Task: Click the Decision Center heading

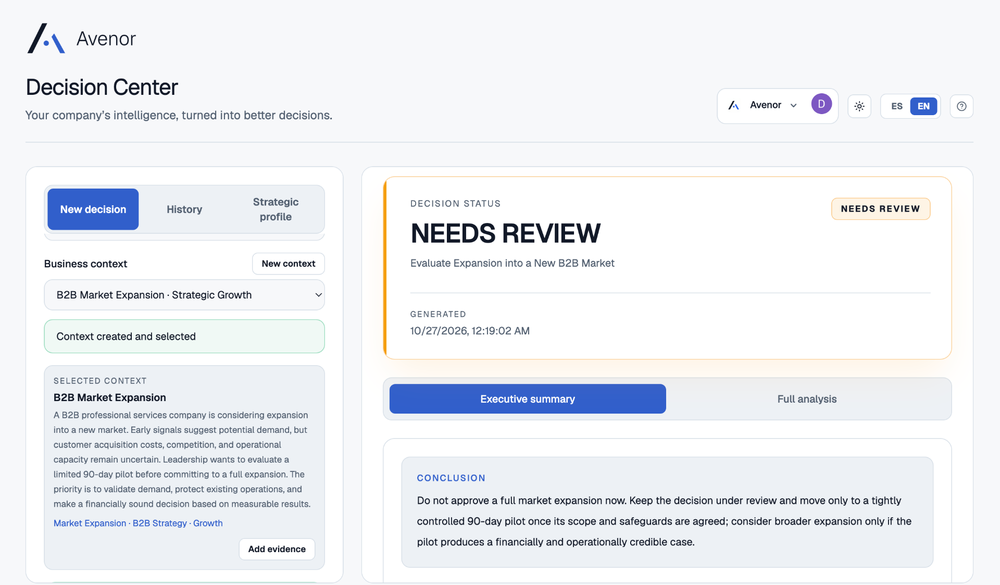Action: coord(102,87)
